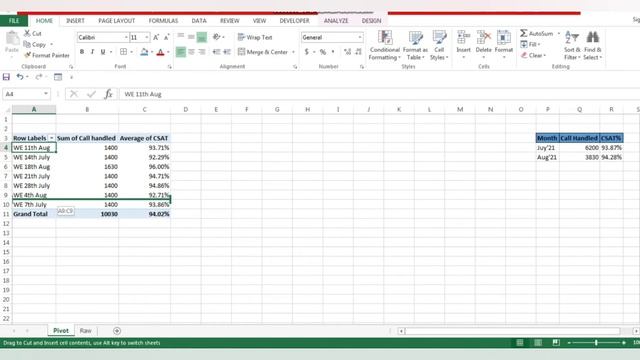Toggle Wrap Text
Image resolution: width=640 pixels, height=360 pixels.
(255, 37)
